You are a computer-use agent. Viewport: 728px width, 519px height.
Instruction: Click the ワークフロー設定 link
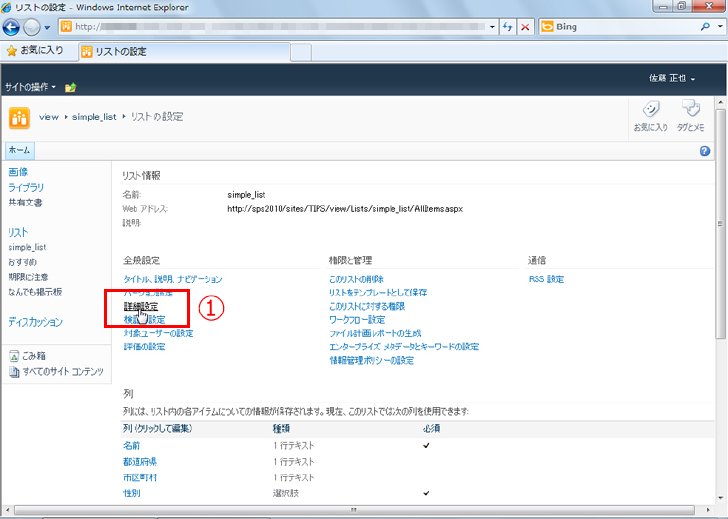tap(357, 320)
